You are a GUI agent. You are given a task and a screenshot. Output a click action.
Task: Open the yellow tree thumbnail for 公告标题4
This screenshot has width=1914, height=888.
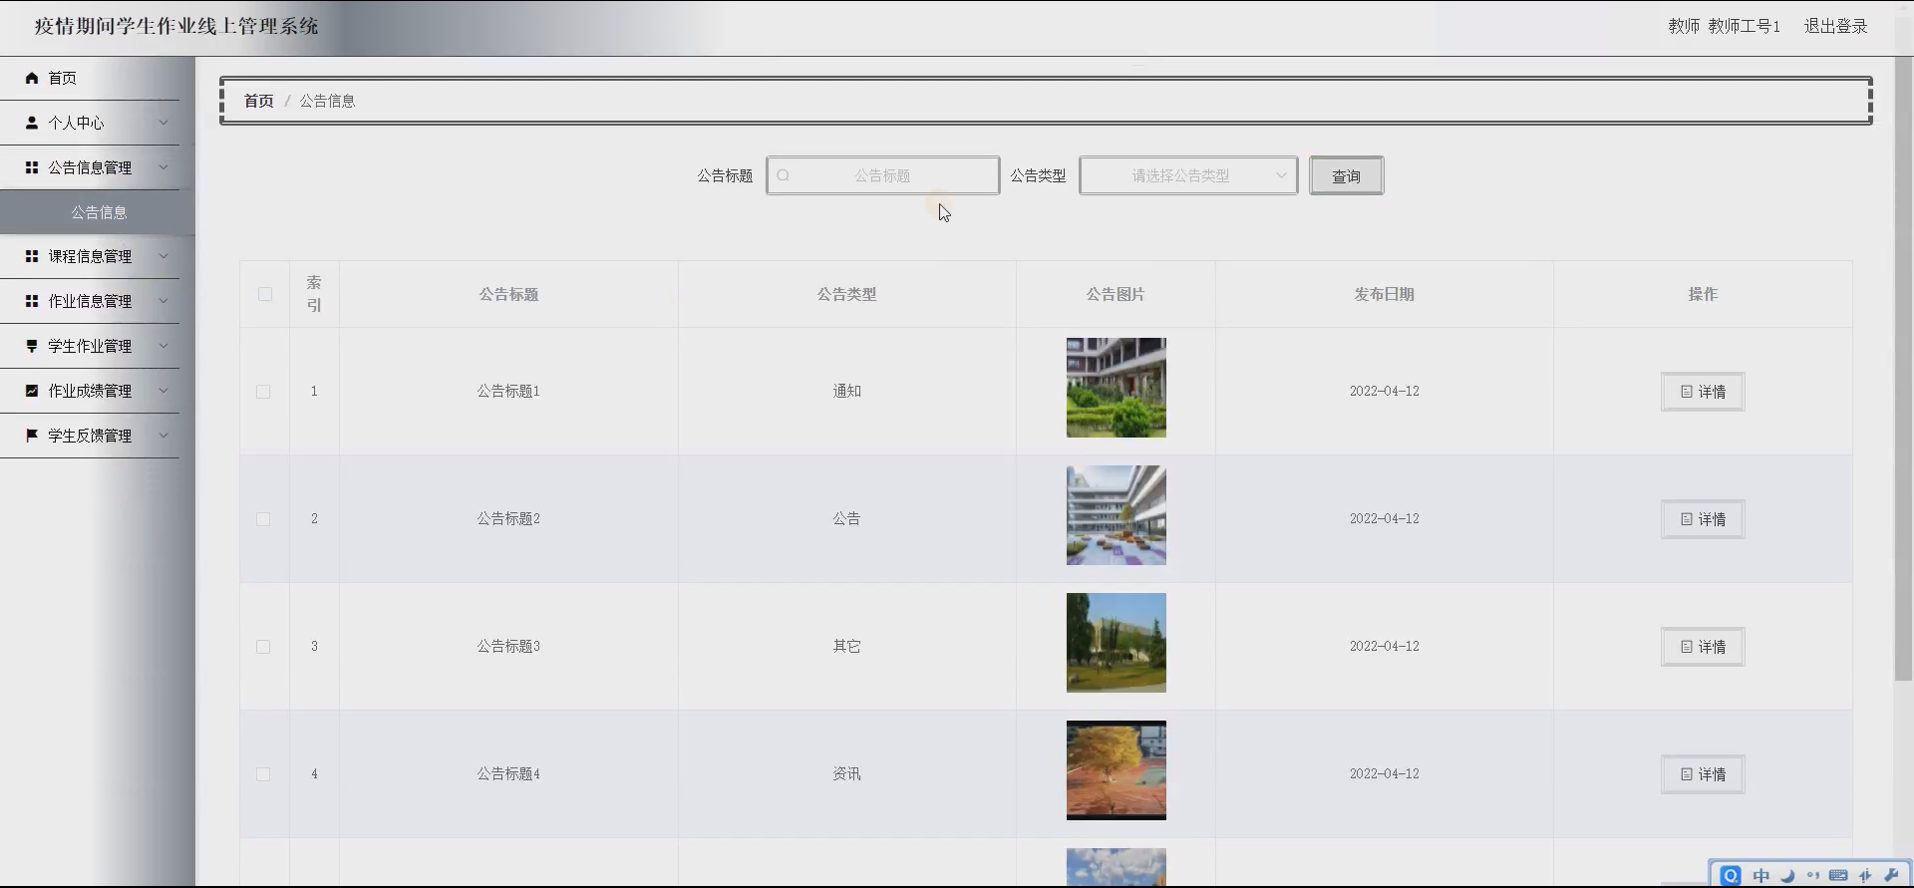pyautogui.click(x=1116, y=771)
